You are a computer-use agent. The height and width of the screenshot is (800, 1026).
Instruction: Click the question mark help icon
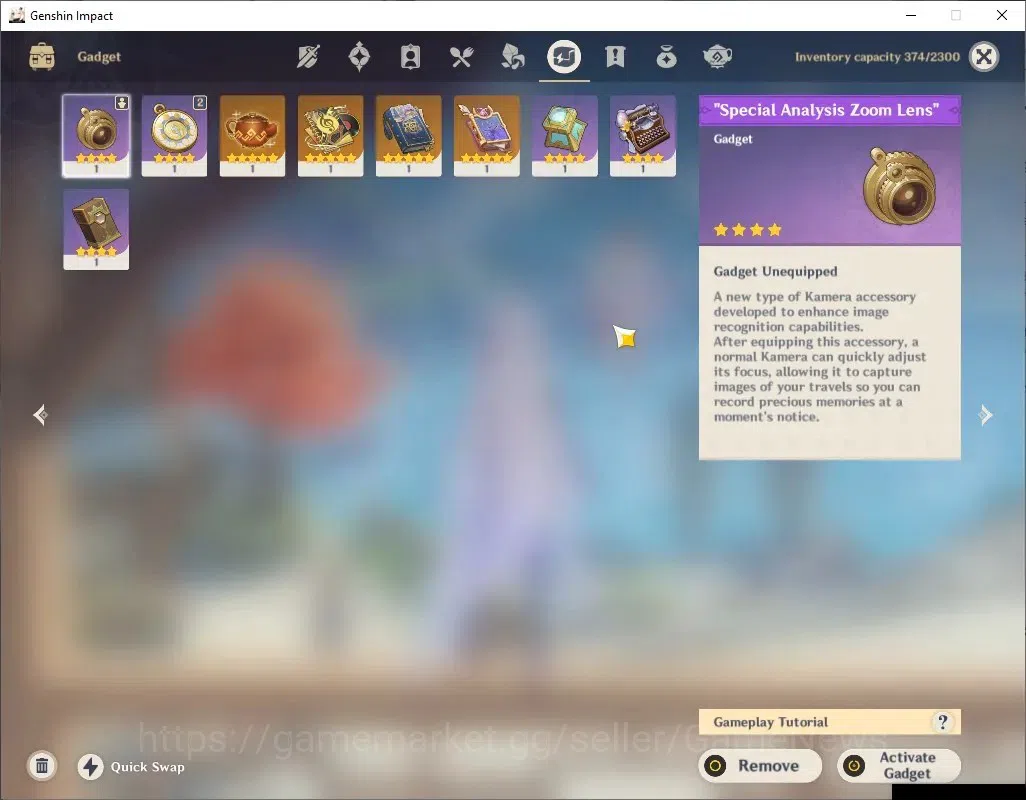(942, 722)
